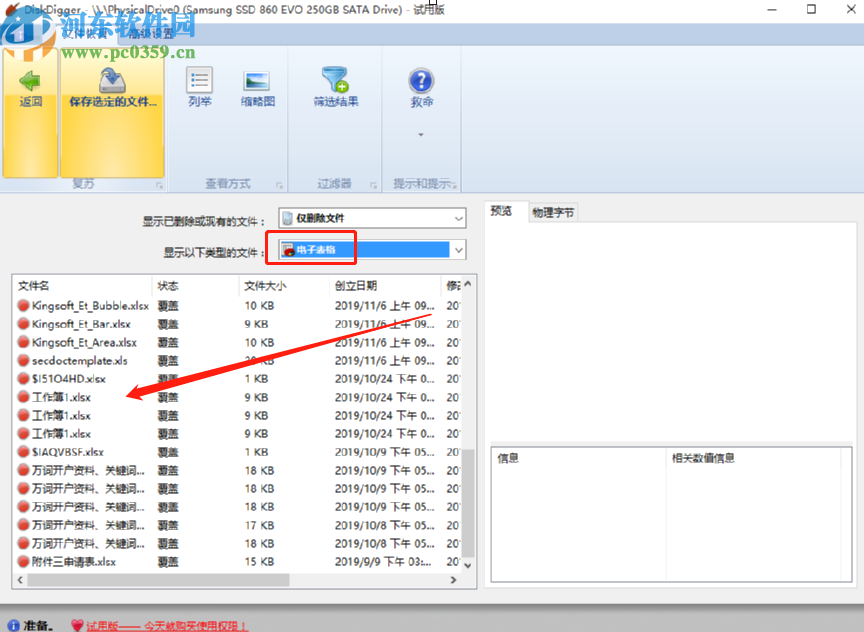The height and width of the screenshot is (632, 864).
Task: Click red status icon of $IAQVBSF.xlsx
Action: 23,452
